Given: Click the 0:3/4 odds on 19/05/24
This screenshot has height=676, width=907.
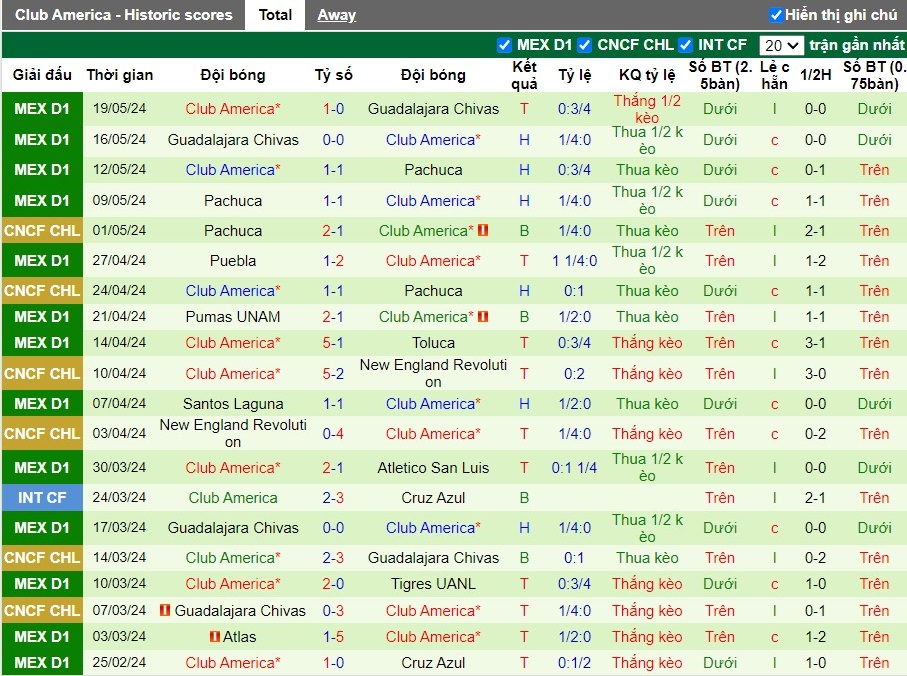Looking at the screenshot, I should 574,109.
